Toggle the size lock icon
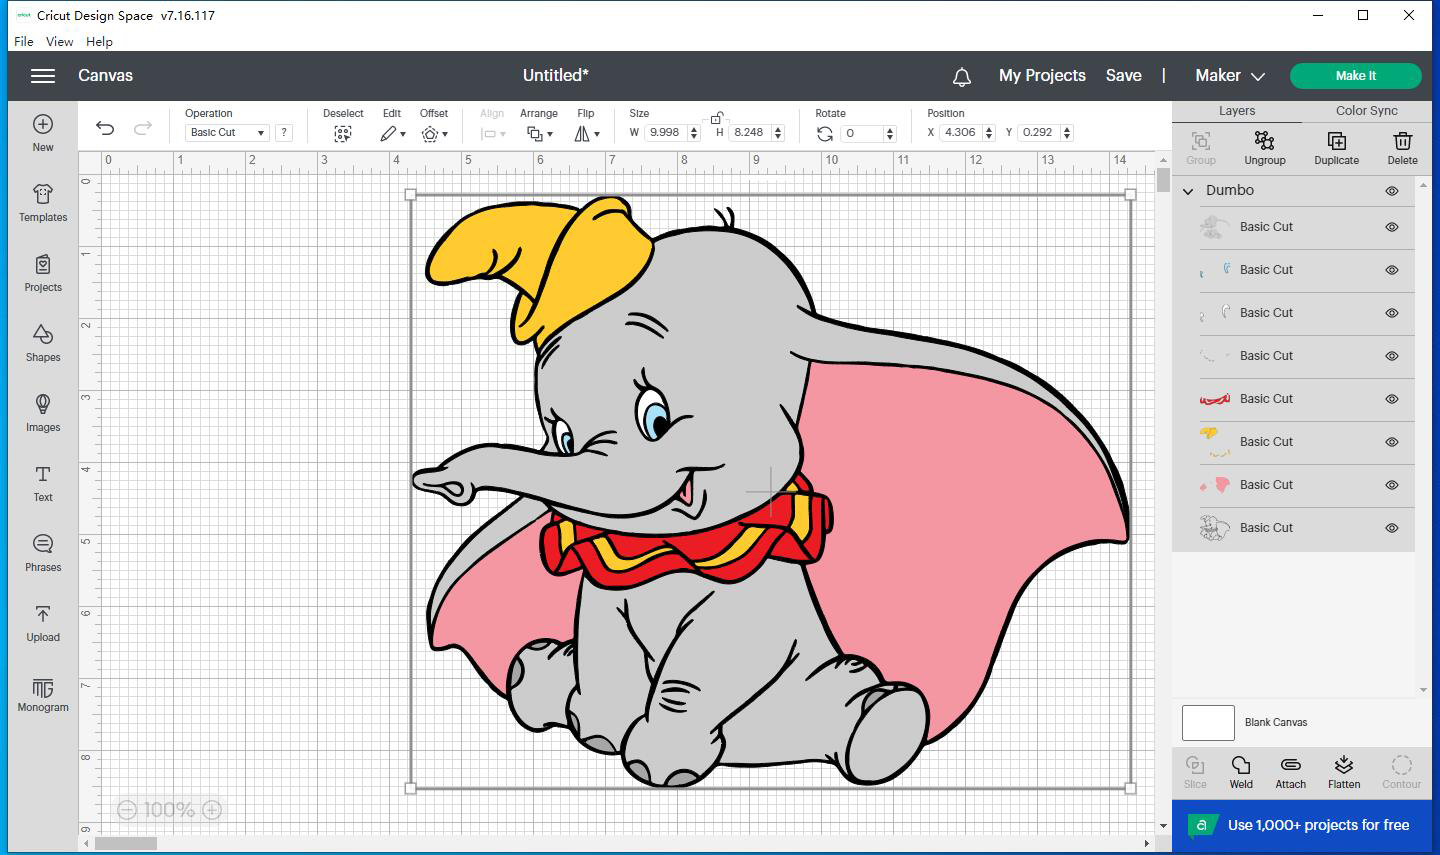Image resolution: width=1440 pixels, height=855 pixels. point(716,118)
